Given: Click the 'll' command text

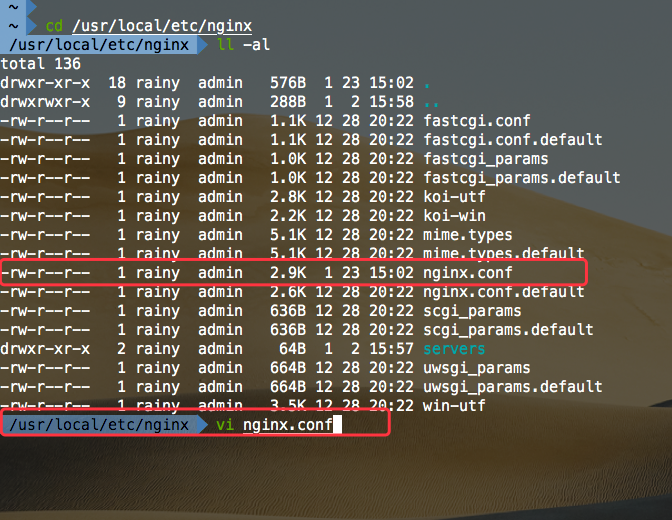Looking at the screenshot, I should [x=225, y=45].
